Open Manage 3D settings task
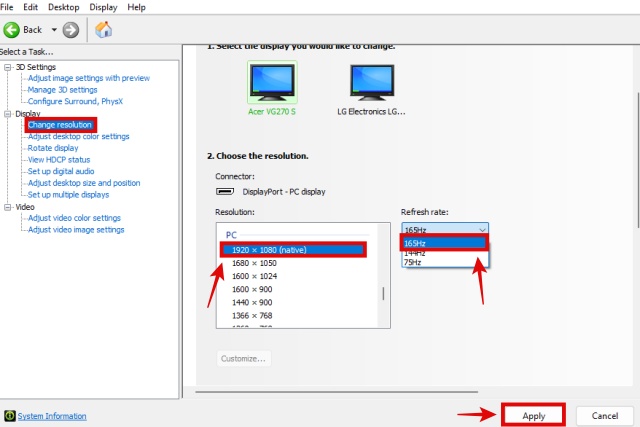 coord(70,90)
